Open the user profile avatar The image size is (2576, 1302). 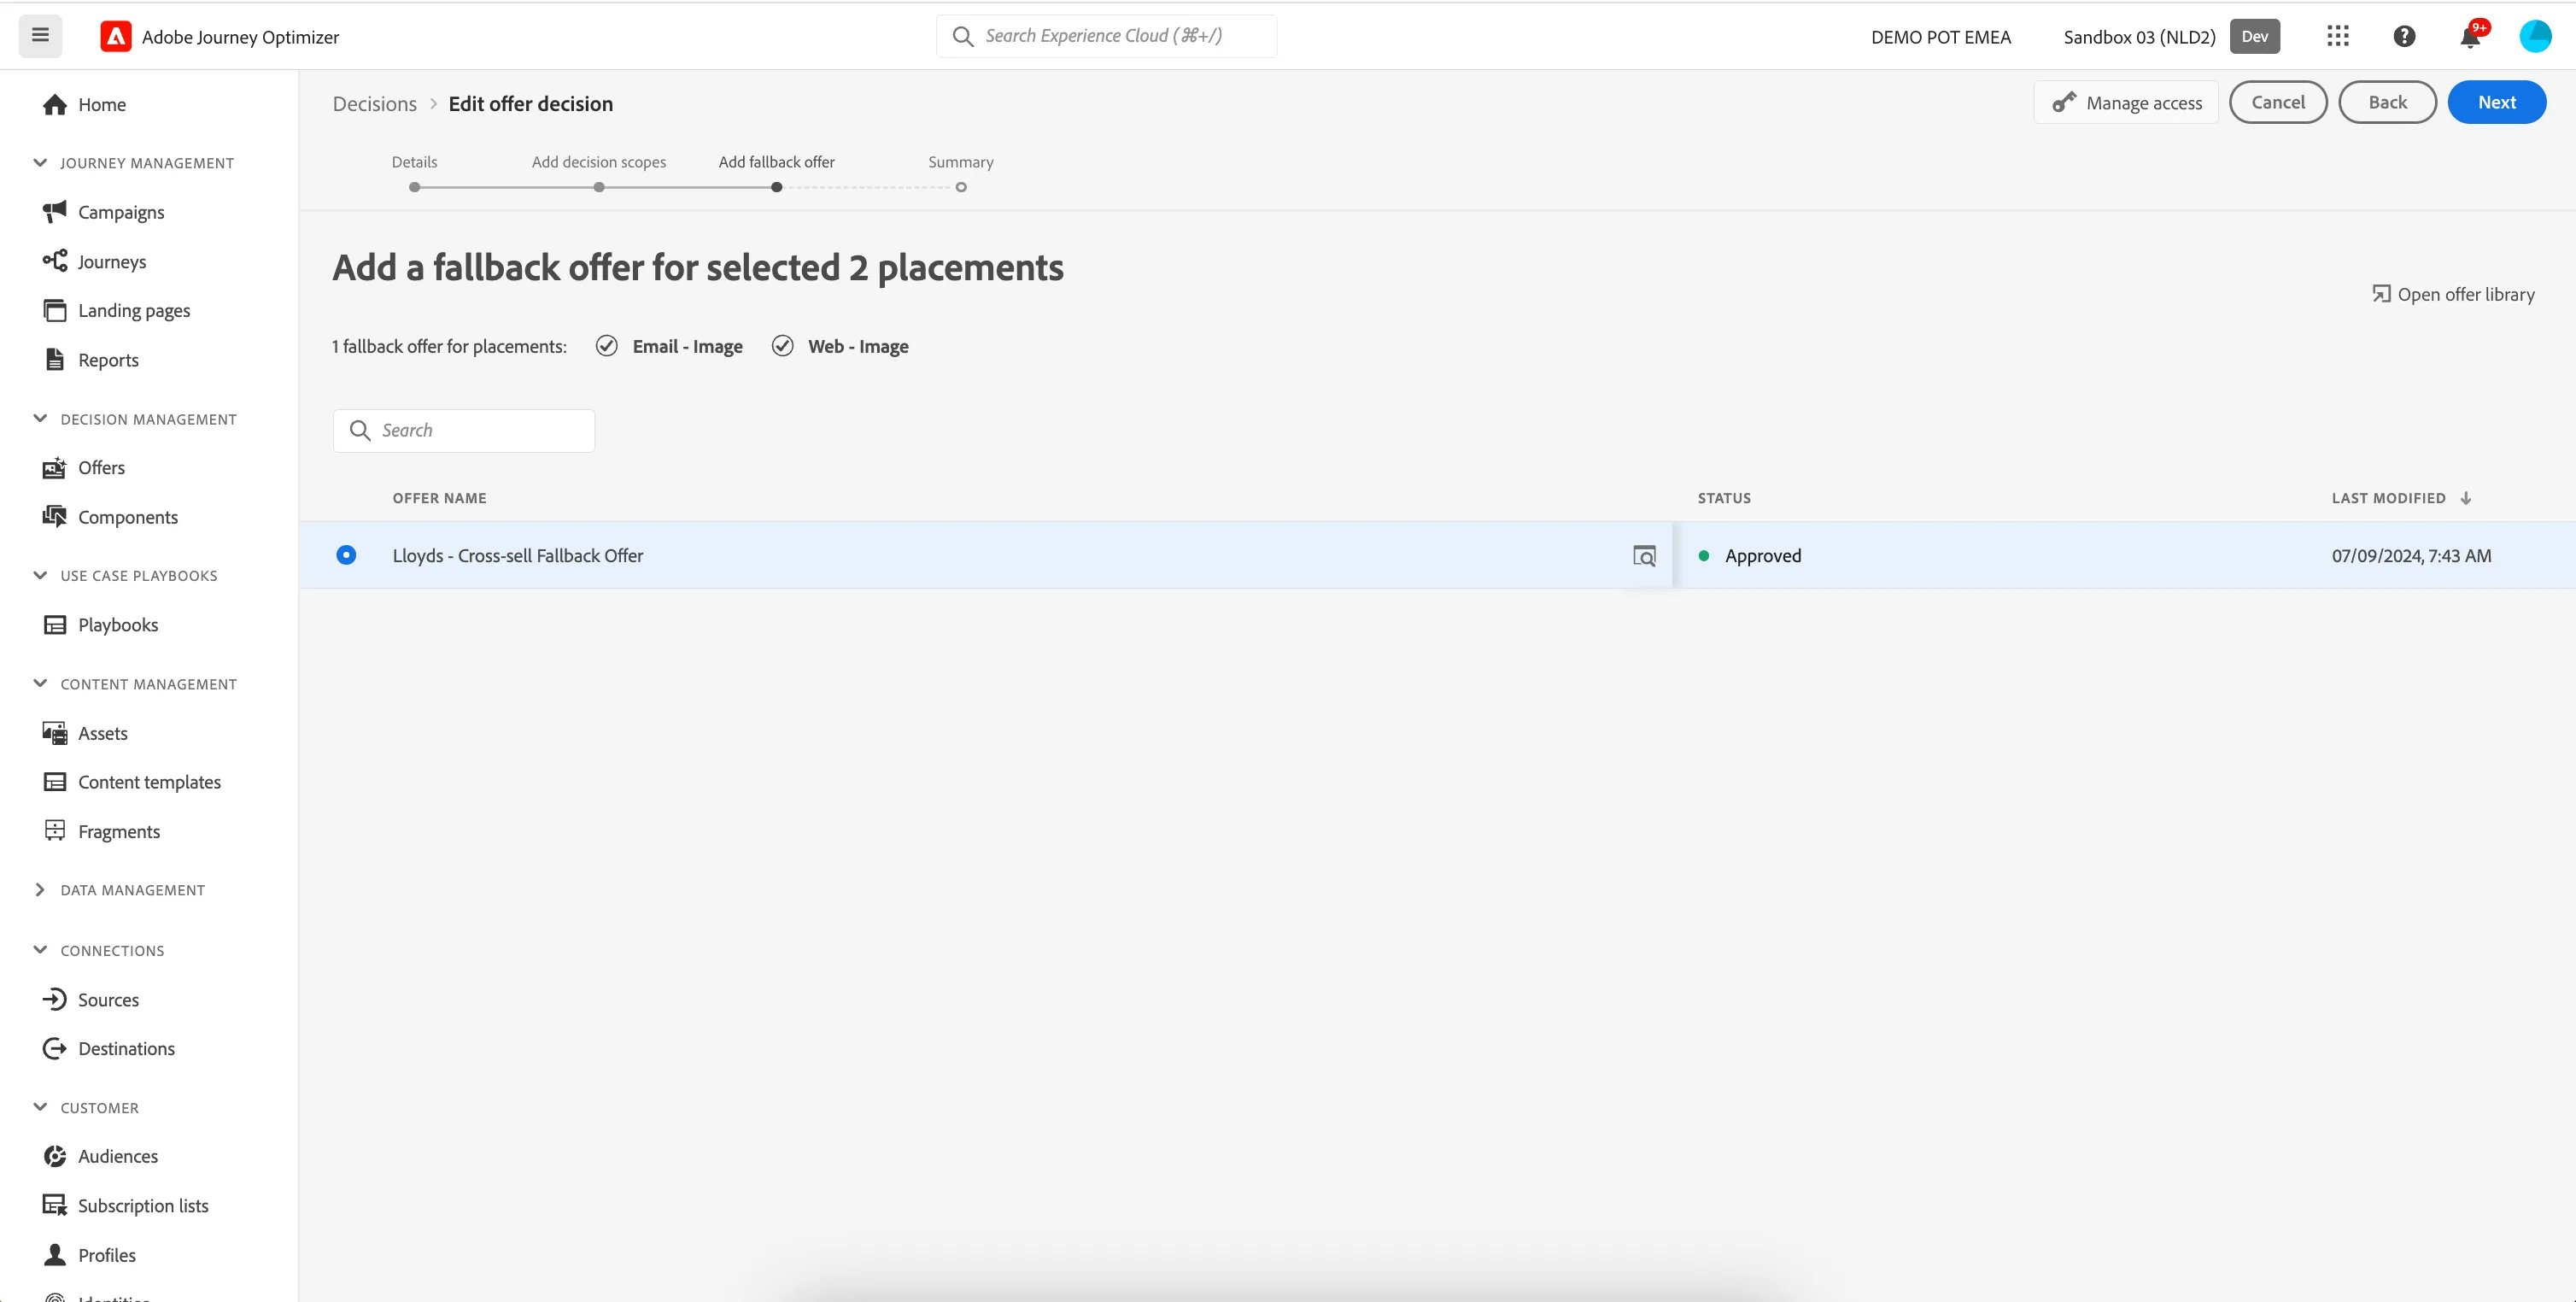point(2535,36)
